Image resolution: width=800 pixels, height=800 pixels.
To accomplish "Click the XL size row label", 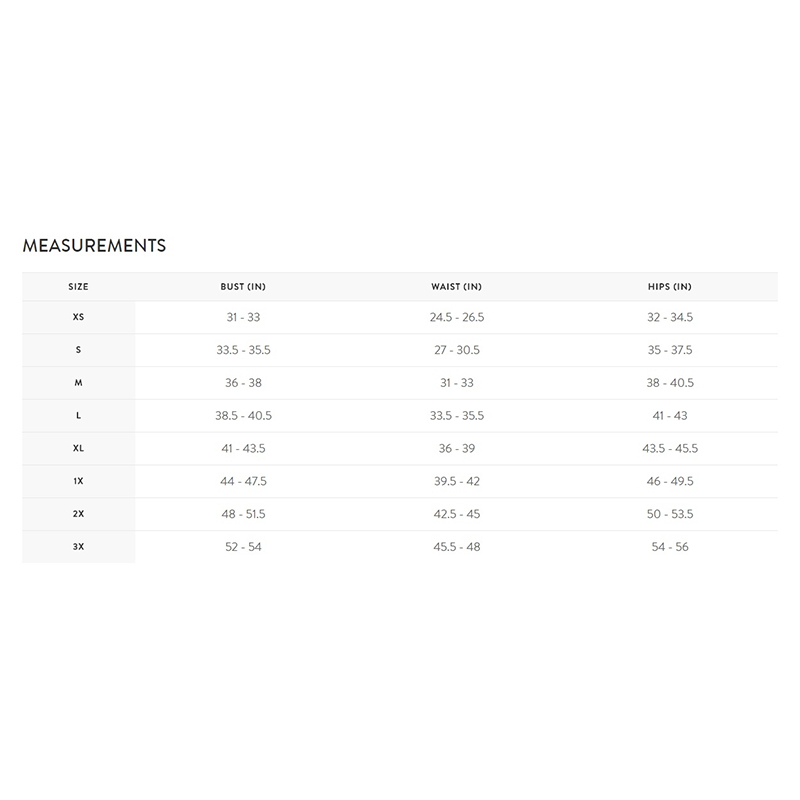I will click(79, 448).
